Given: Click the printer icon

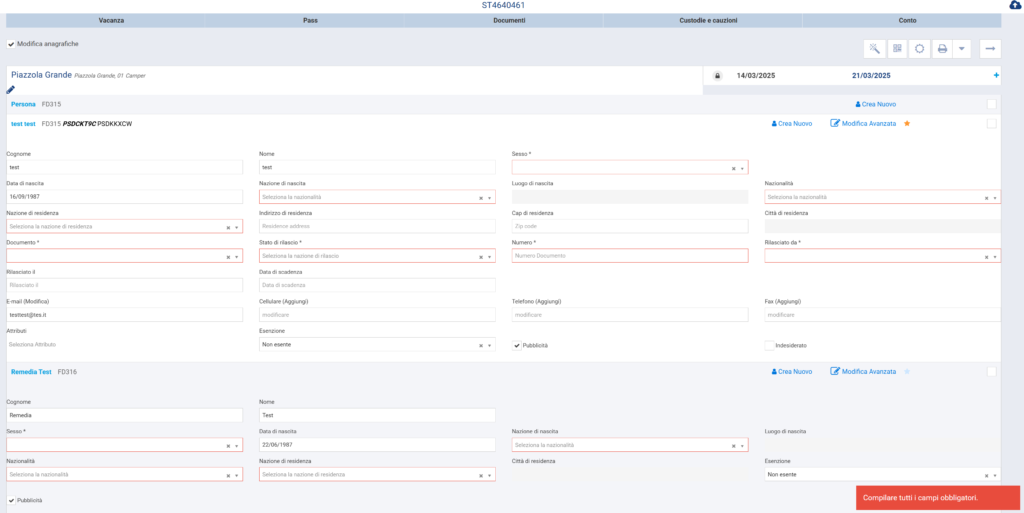Looking at the screenshot, I should (x=941, y=48).
